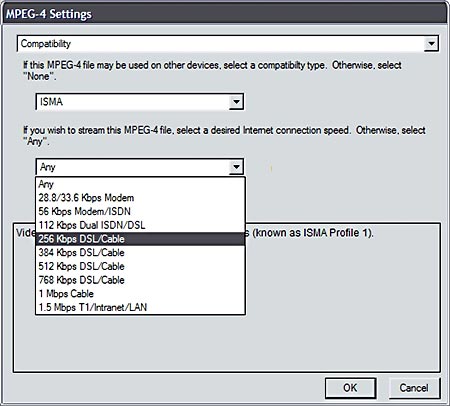Collapse the connection speed dropdown arrow

click(236, 167)
